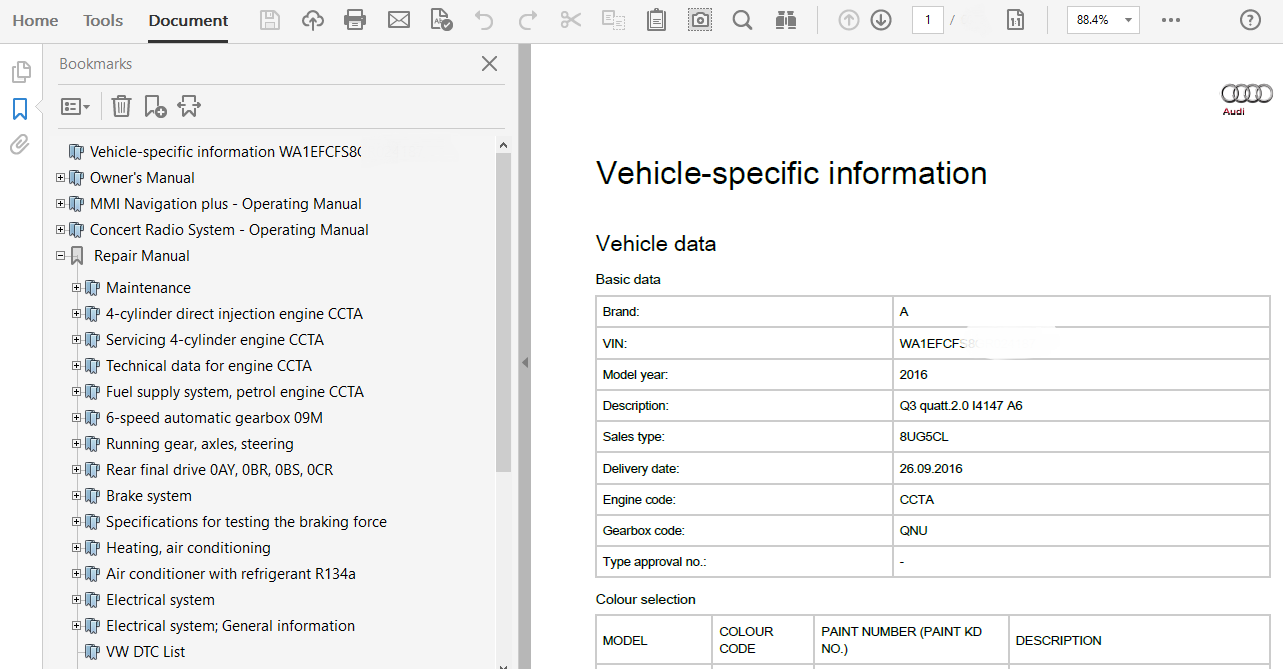Image resolution: width=1283 pixels, height=669 pixels.
Task: Close the Bookmarks panel
Action: point(489,64)
